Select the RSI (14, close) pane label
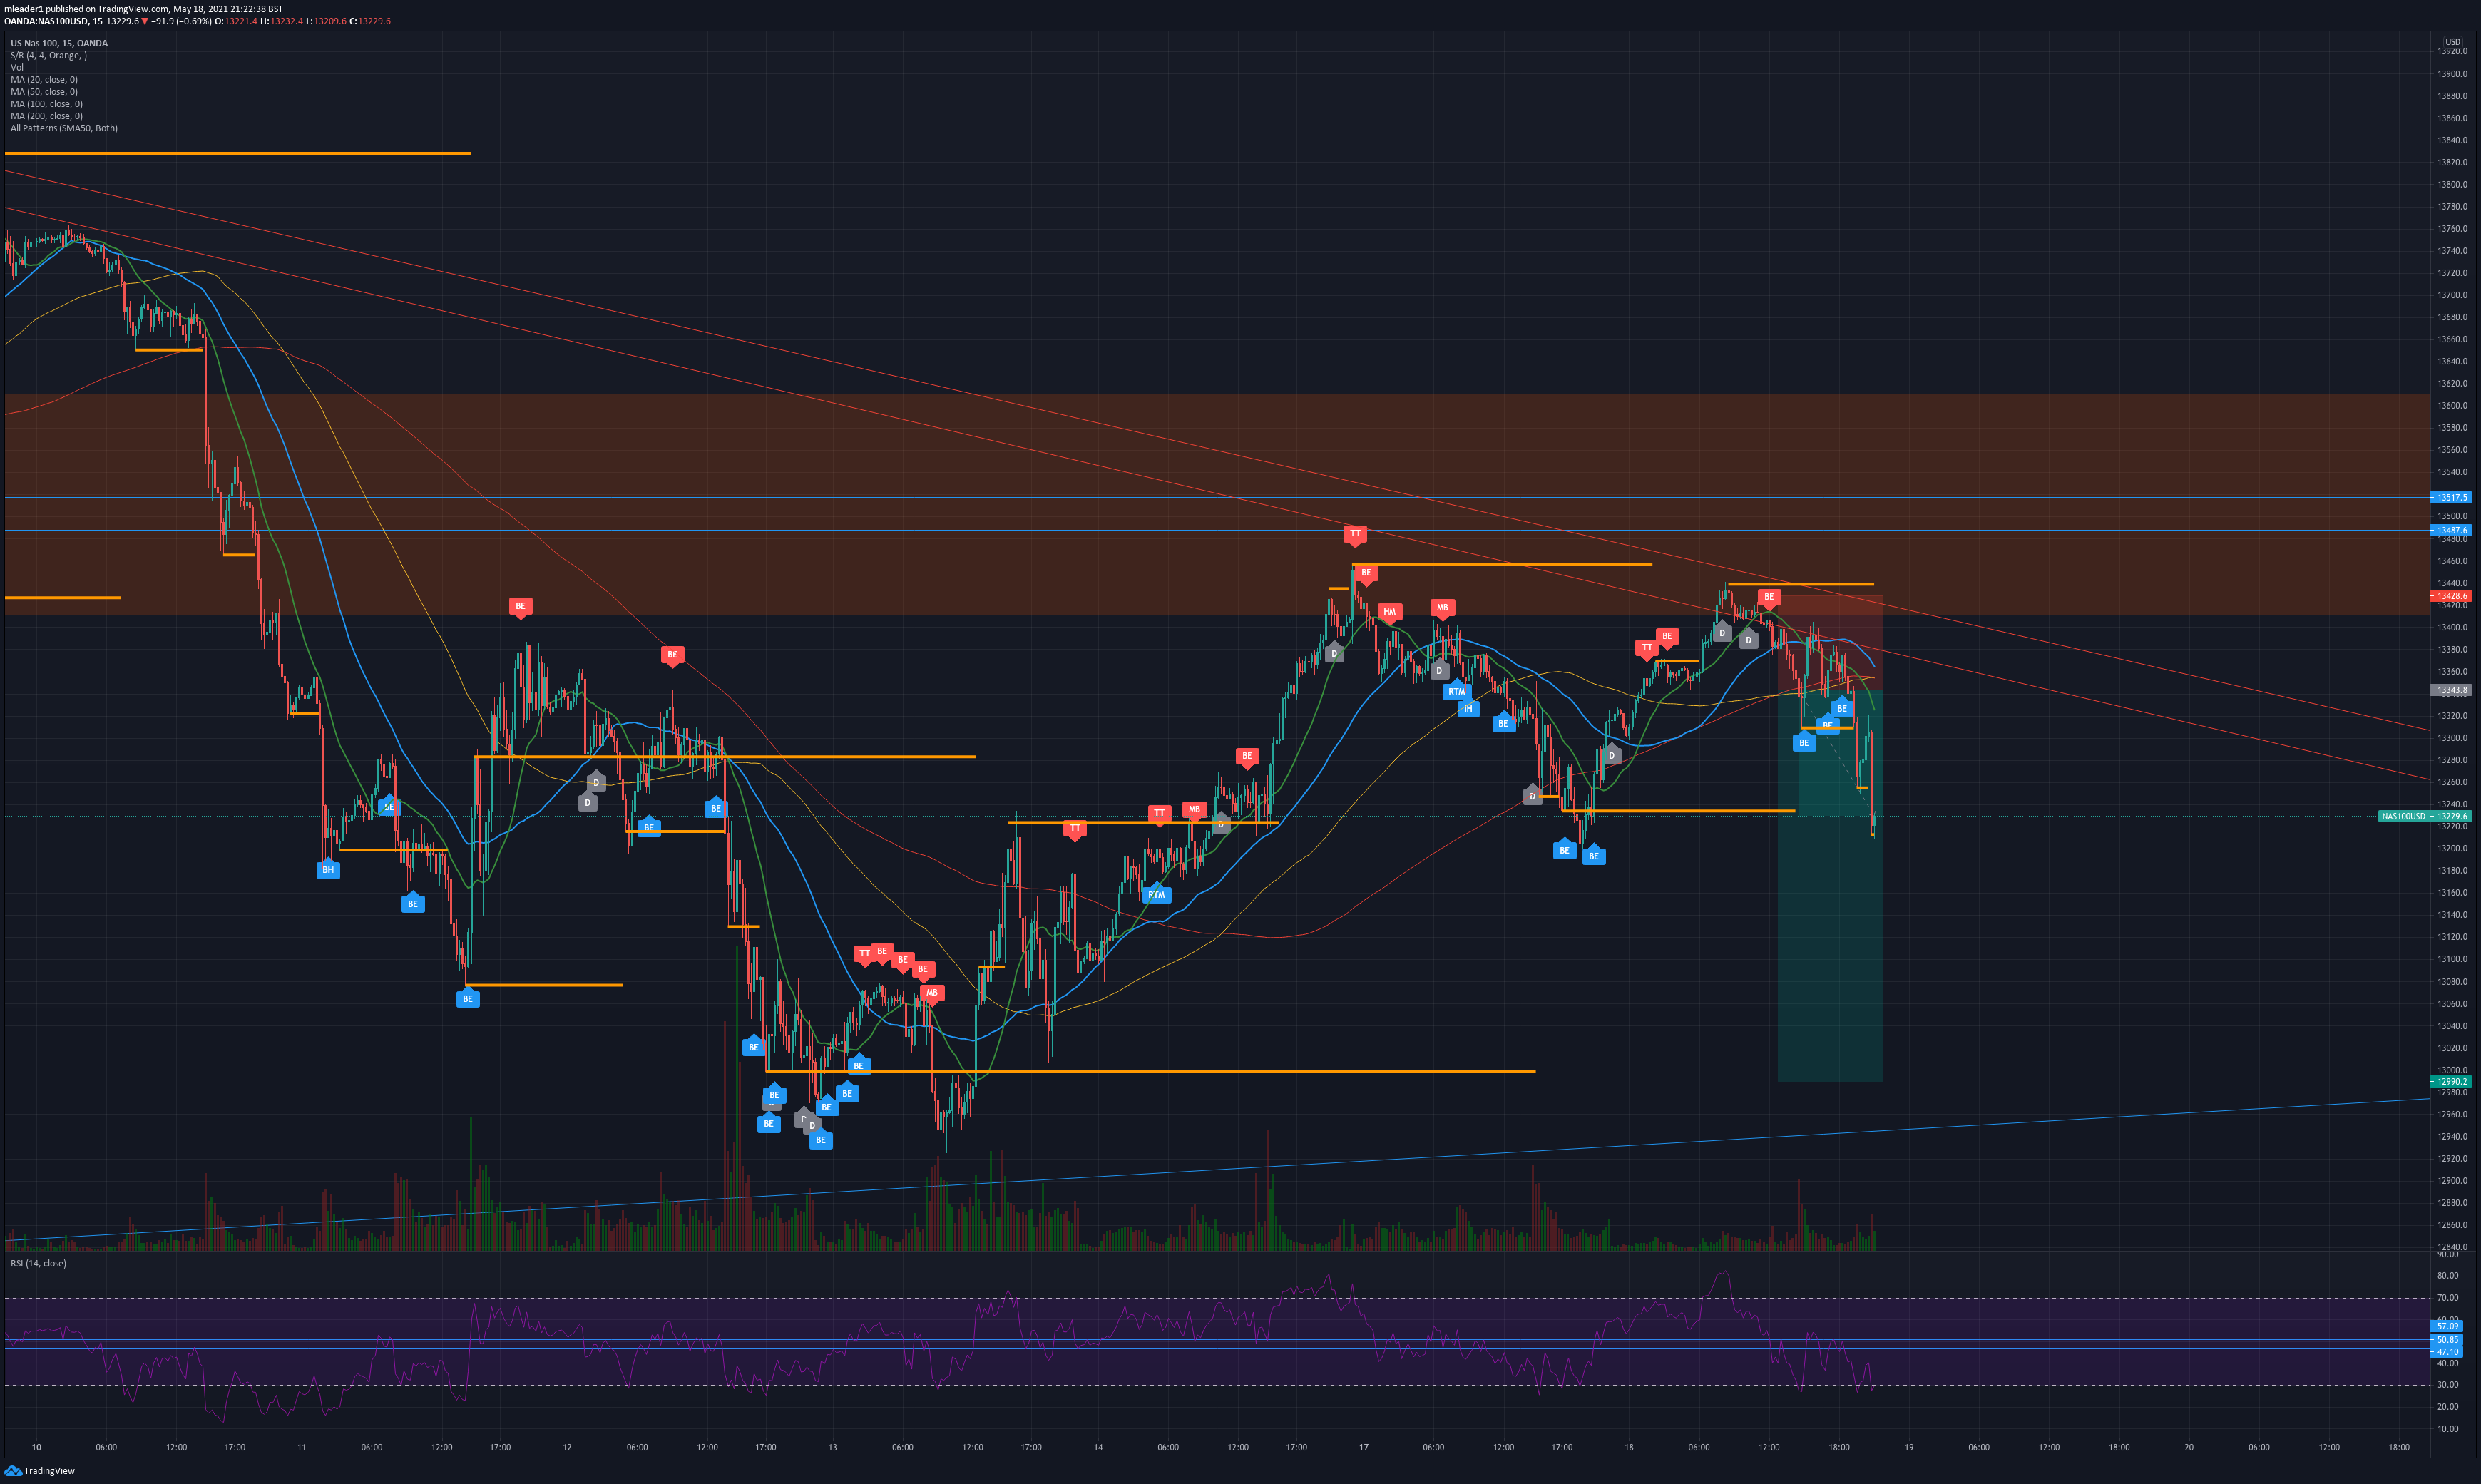This screenshot has height=1484, width=2481. coord(39,1263)
